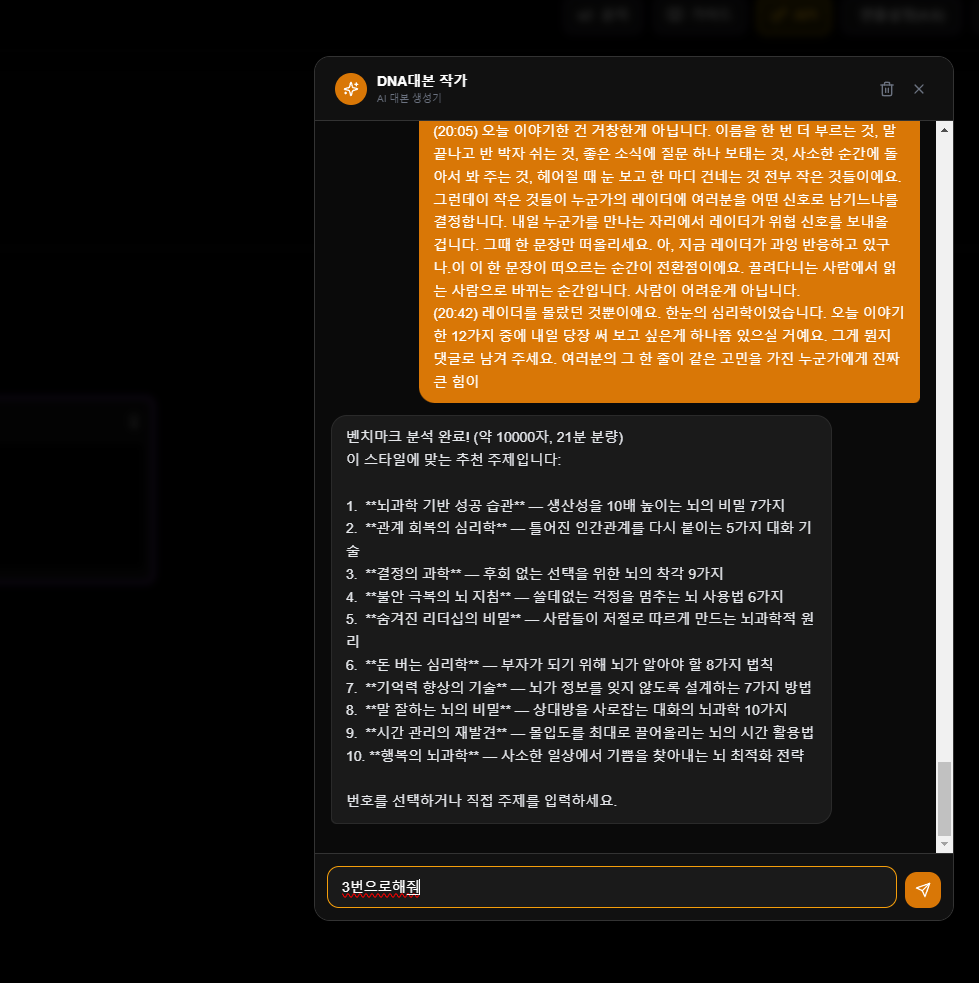Close the DNA대본 작가 chat panel

918,88
